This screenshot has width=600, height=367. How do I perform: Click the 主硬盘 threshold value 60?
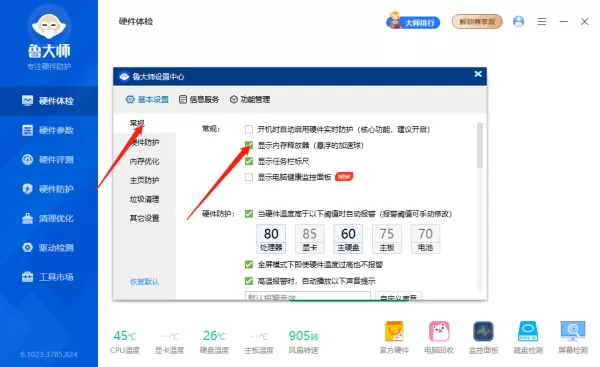point(348,234)
